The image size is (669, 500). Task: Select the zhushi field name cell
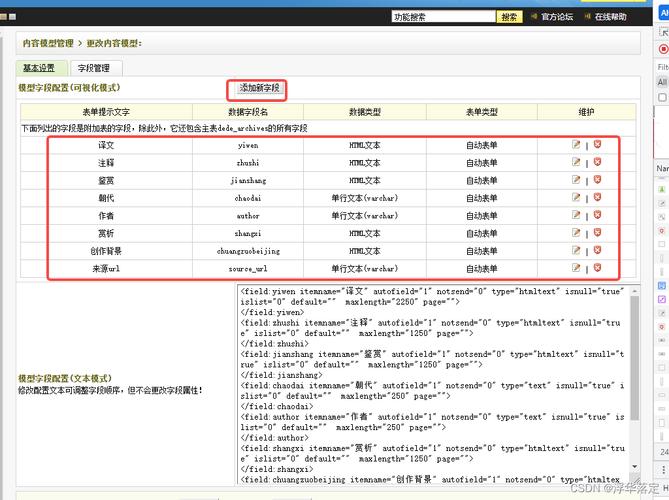pyautogui.click(x=248, y=163)
